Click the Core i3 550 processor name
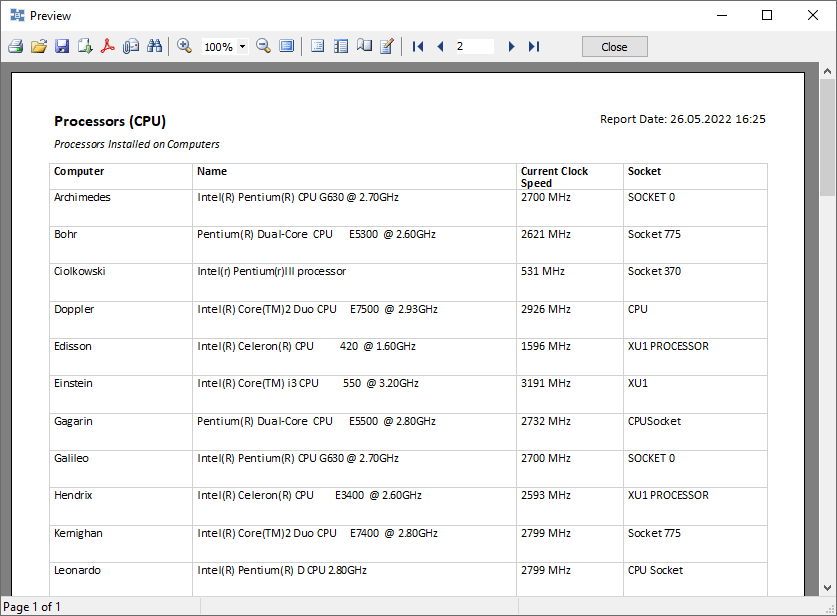Screen dimensions: 837x616 (x=307, y=383)
